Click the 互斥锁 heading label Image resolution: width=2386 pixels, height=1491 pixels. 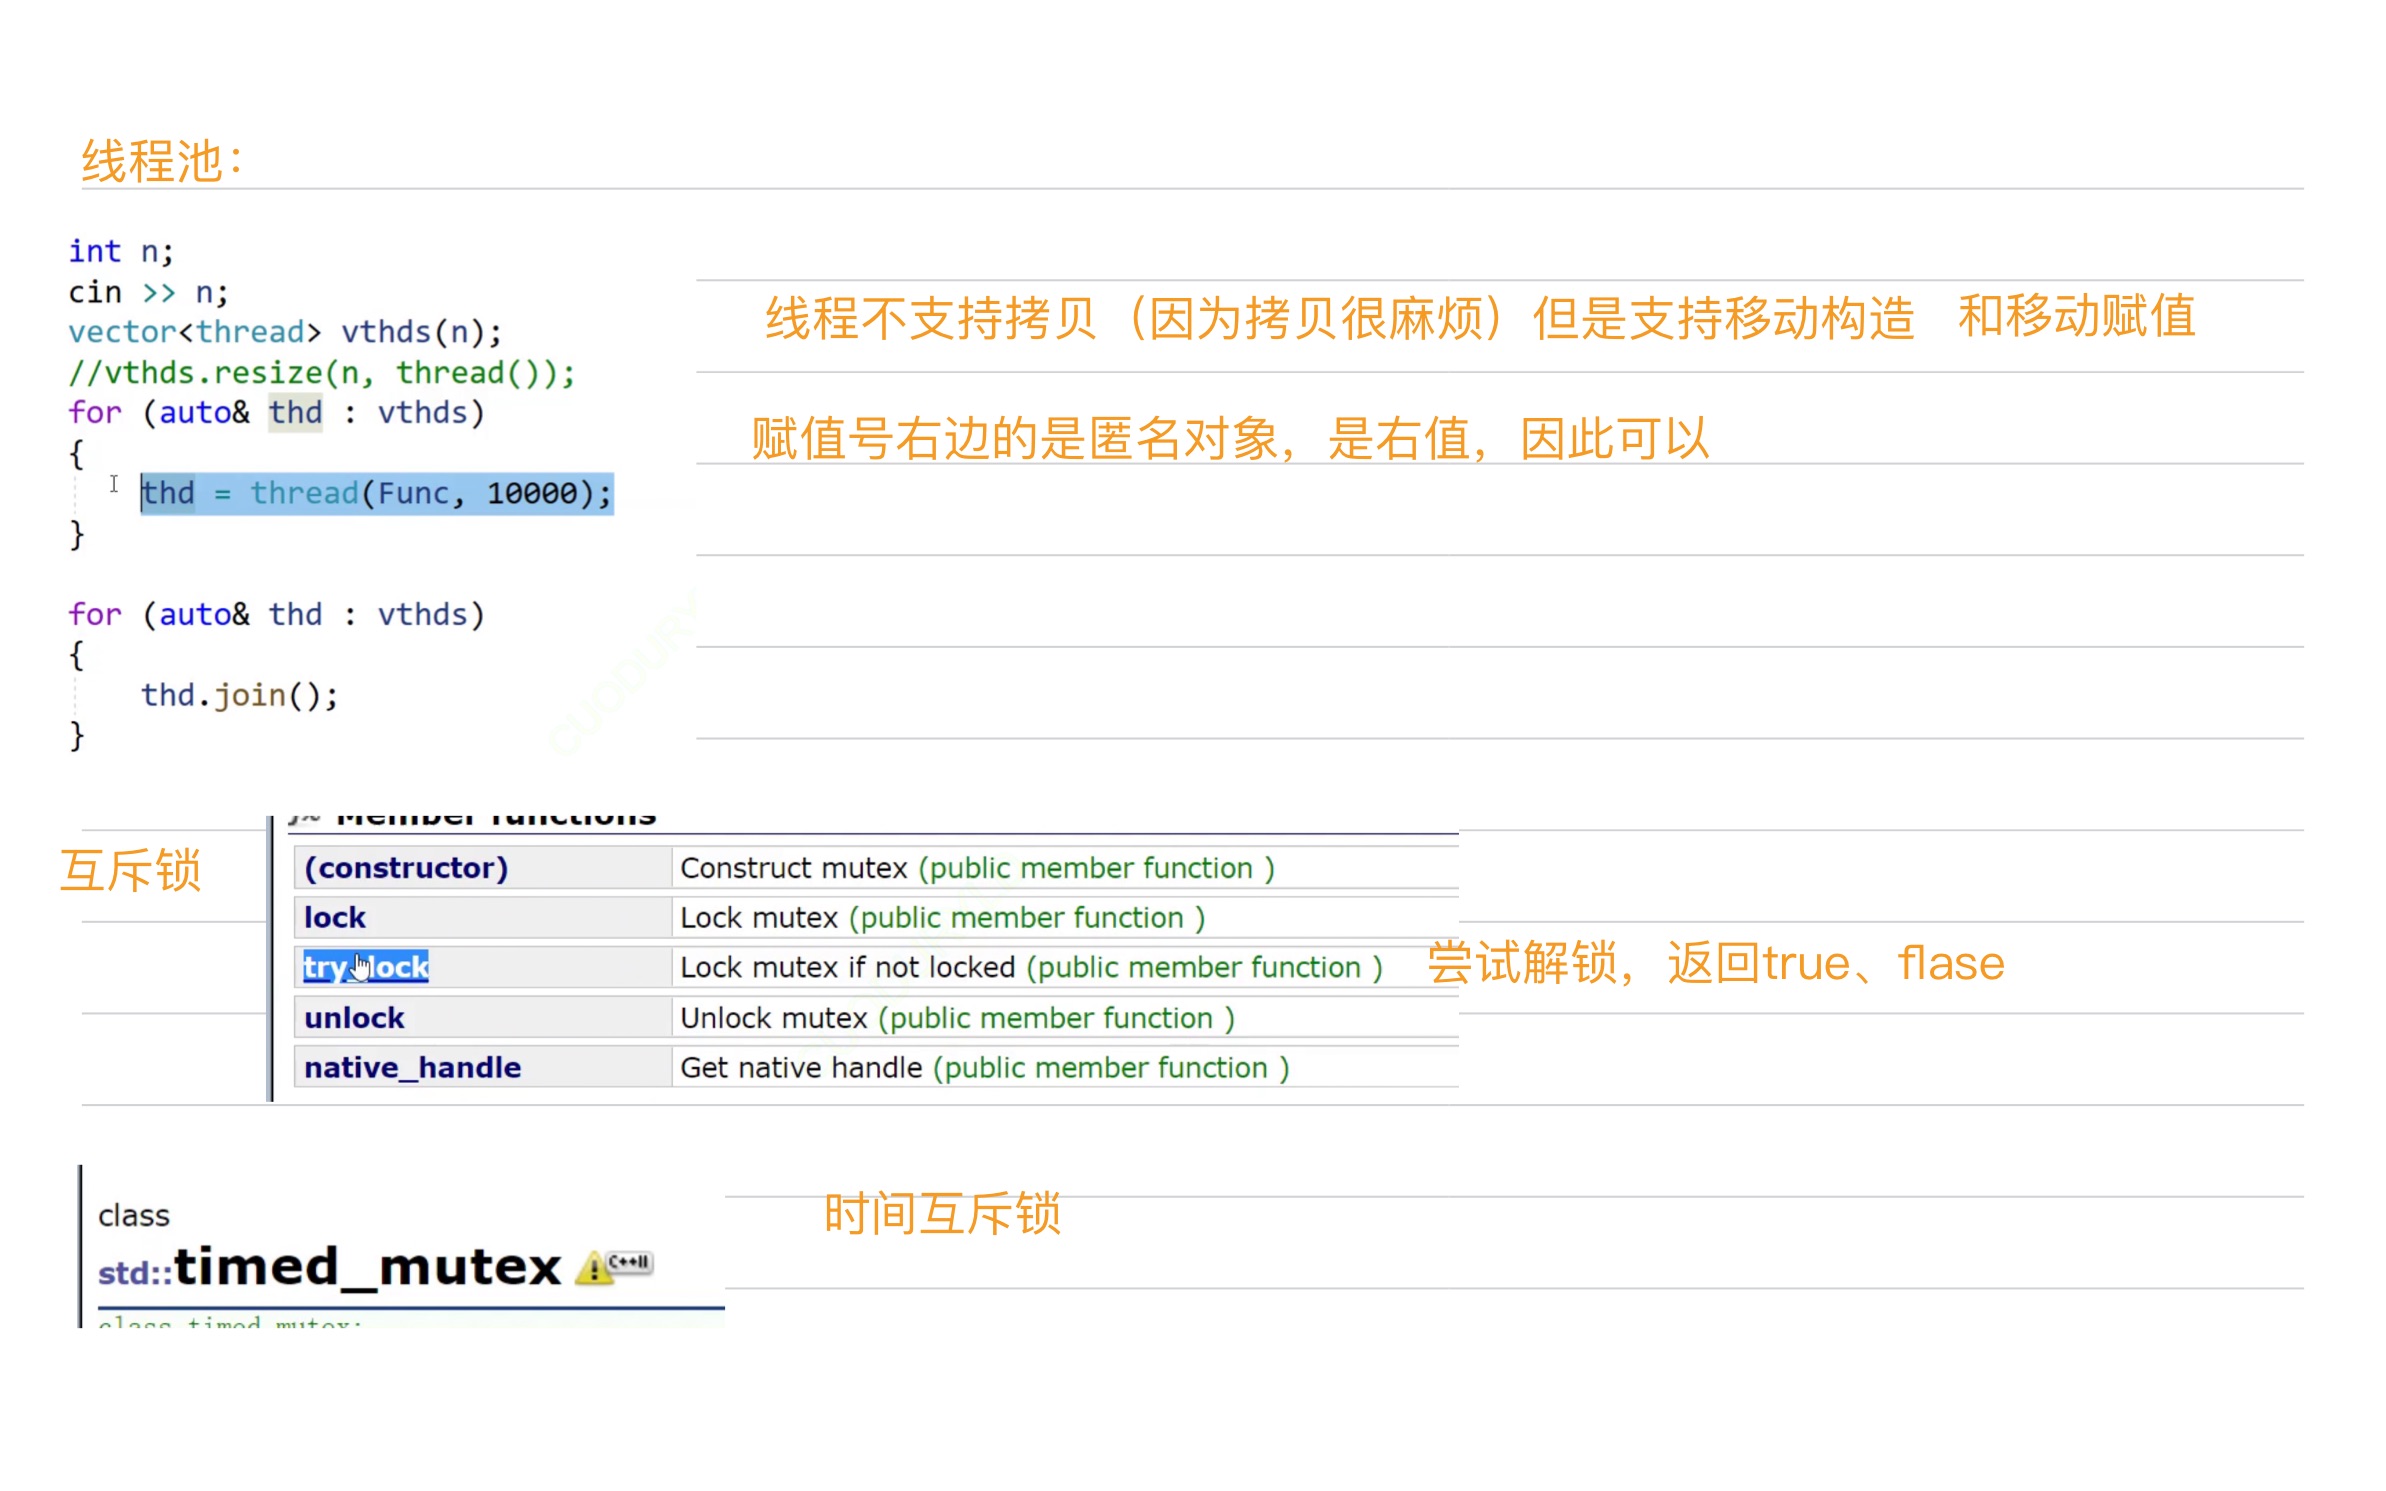131,870
